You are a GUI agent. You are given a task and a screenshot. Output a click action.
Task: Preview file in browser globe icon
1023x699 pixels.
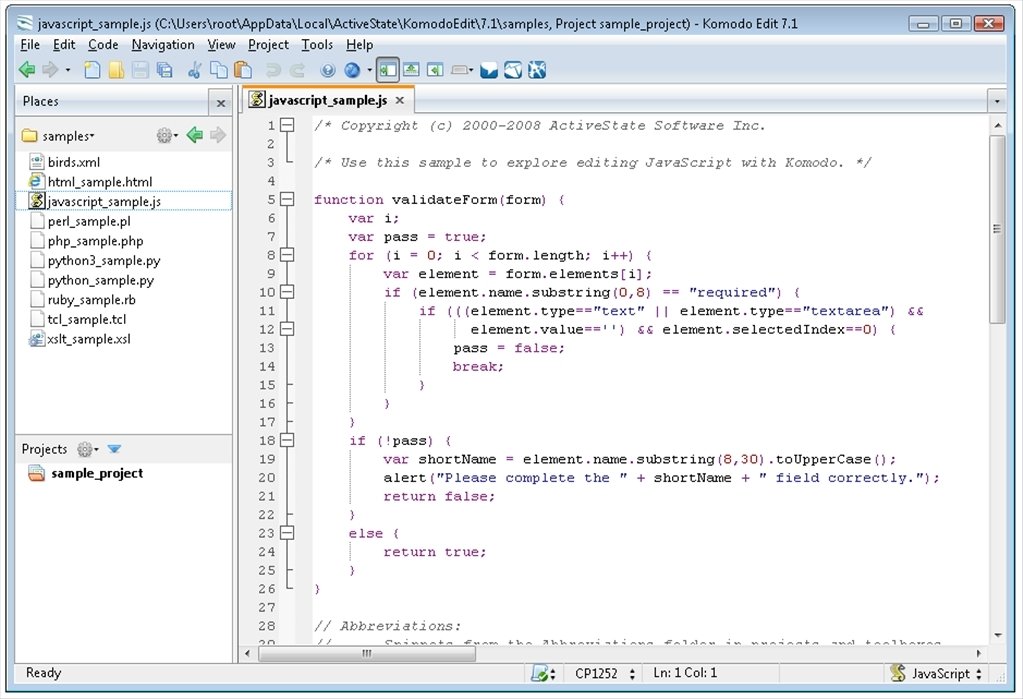pos(352,70)
